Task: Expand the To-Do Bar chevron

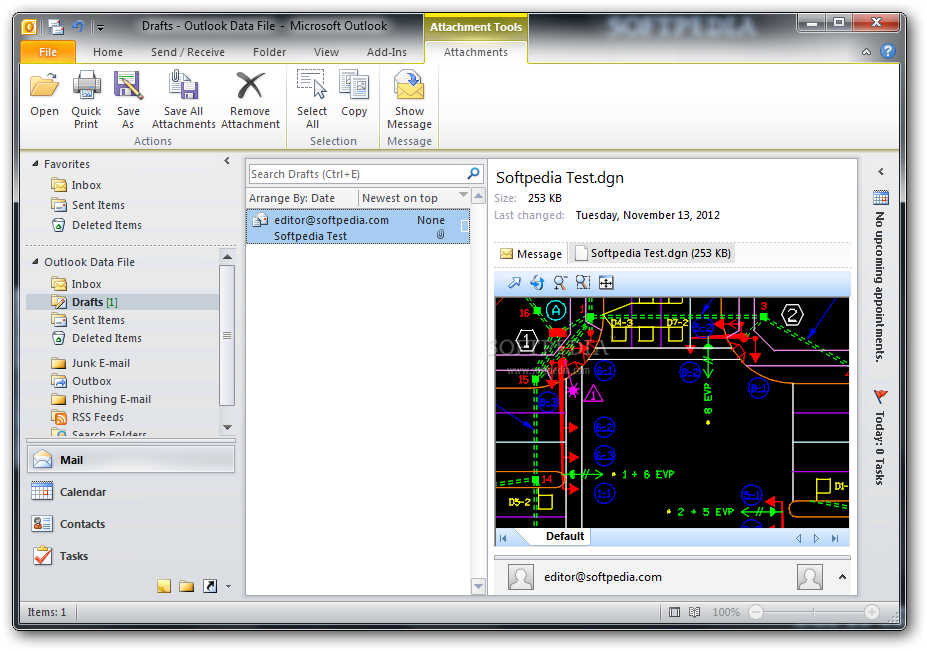Action: [880, 171]
